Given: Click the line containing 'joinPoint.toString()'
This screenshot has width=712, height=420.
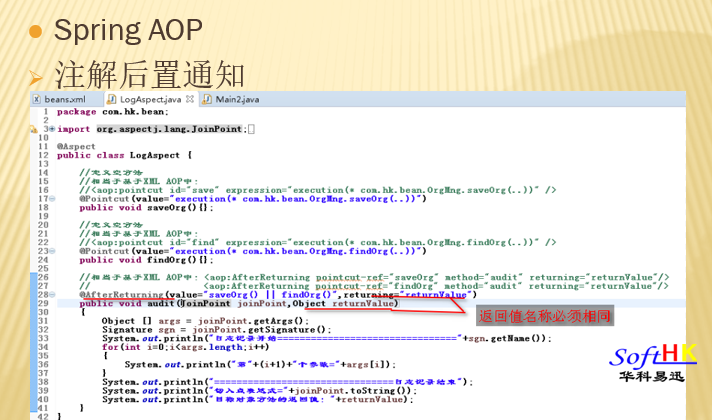Looking at the screenshot, I should [x=259, y=390].
